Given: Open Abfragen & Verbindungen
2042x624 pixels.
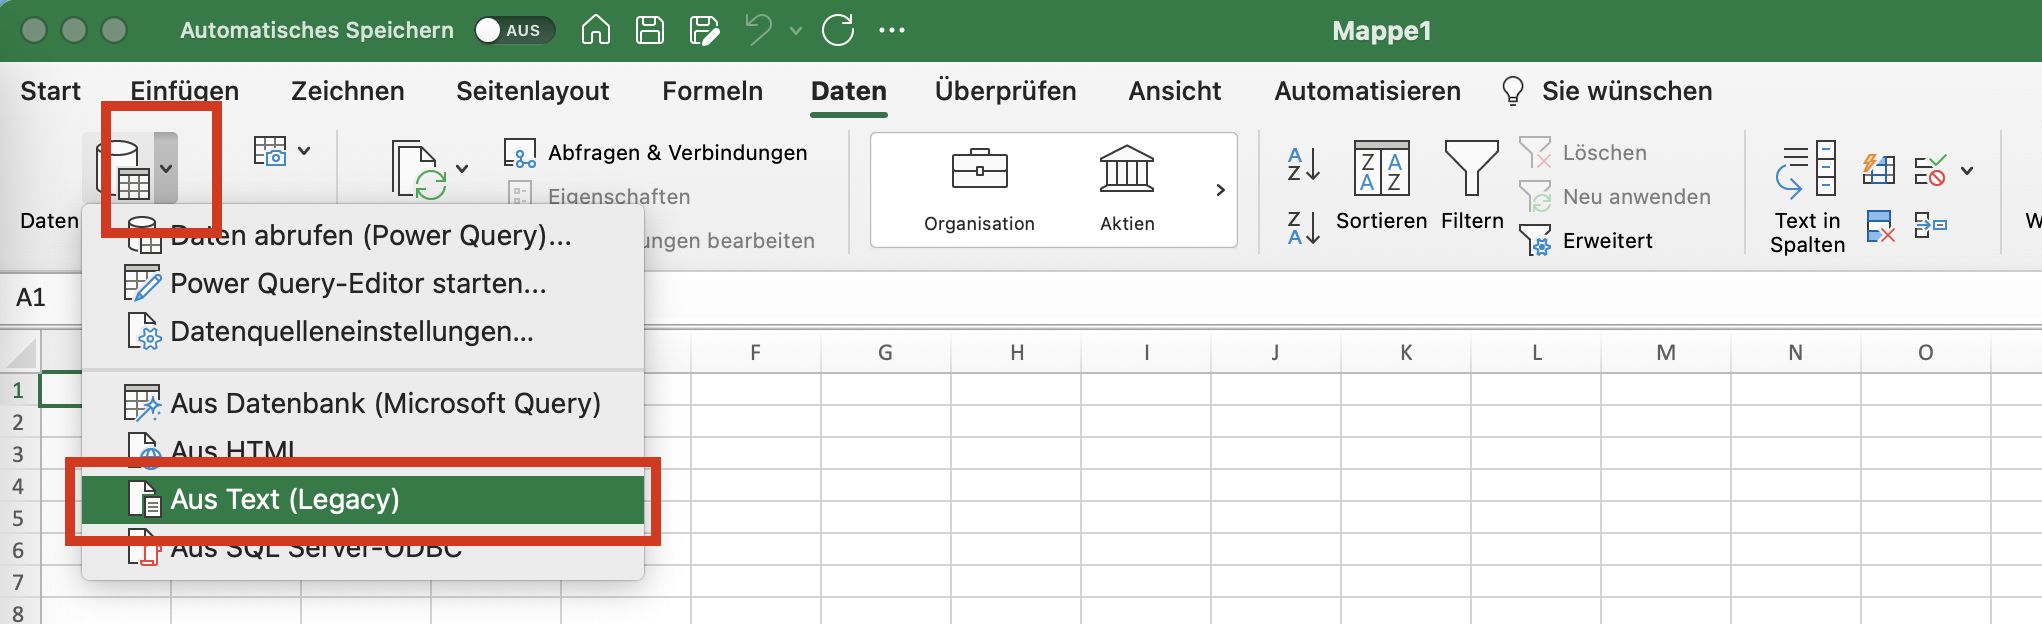Looking at the screenshot, I should click(656, 153).
